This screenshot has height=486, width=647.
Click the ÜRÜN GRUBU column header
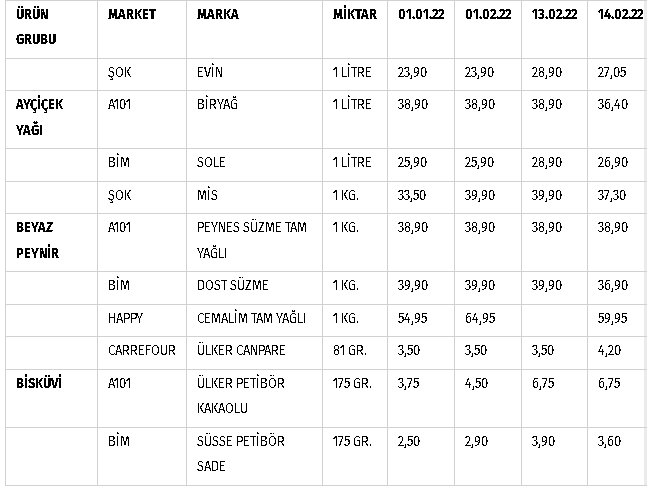(37, 27)
